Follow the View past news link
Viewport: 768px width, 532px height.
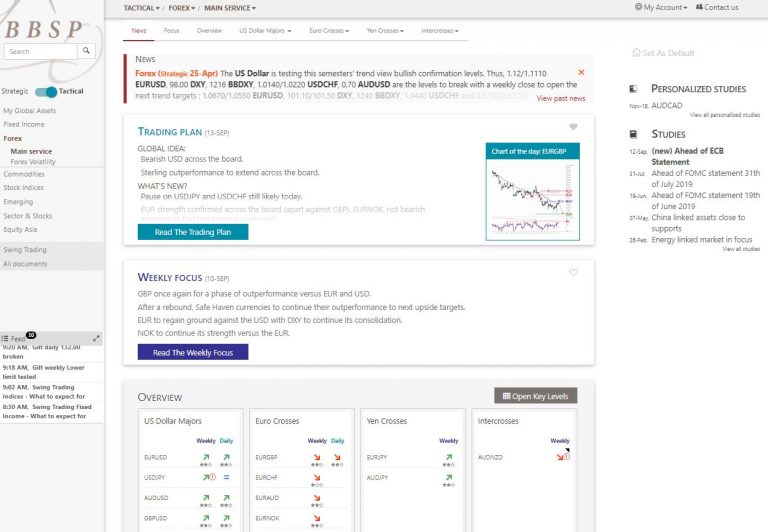pyautogui.click(x=561, y=98)
